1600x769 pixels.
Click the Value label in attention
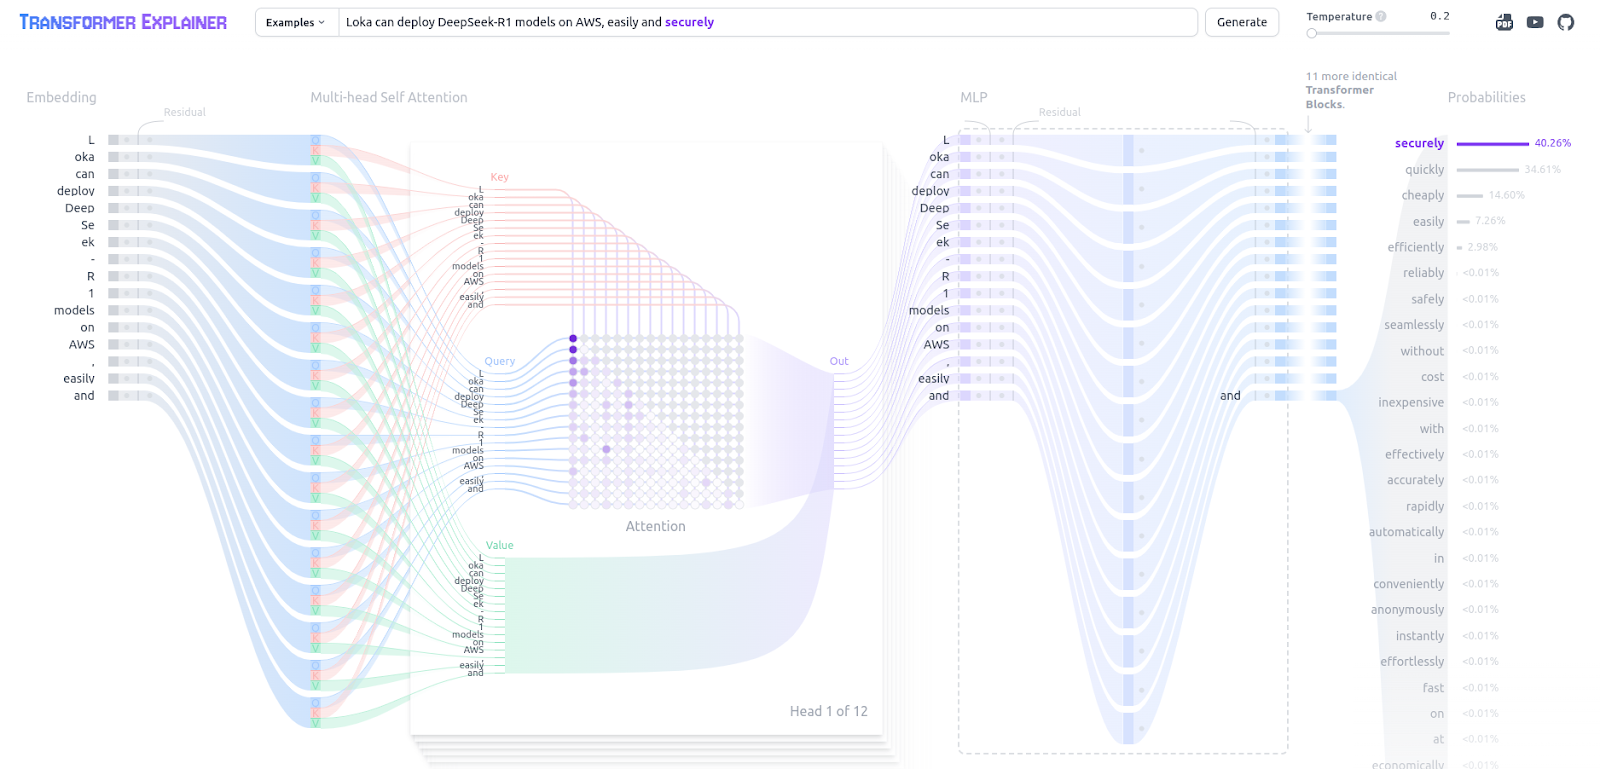click(x=500, y=545)
